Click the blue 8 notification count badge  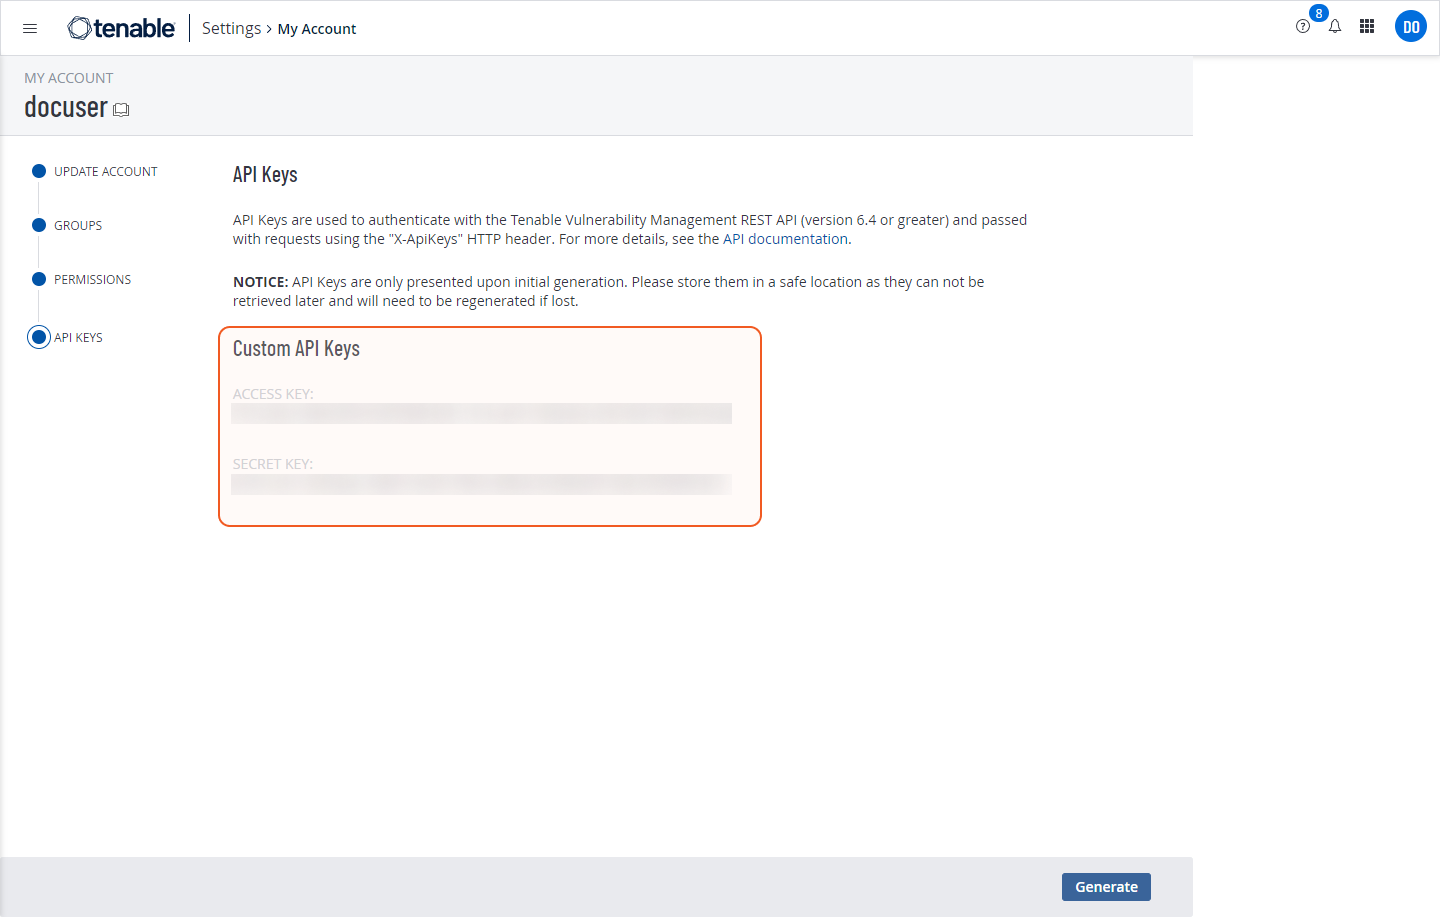(1319, 14)
